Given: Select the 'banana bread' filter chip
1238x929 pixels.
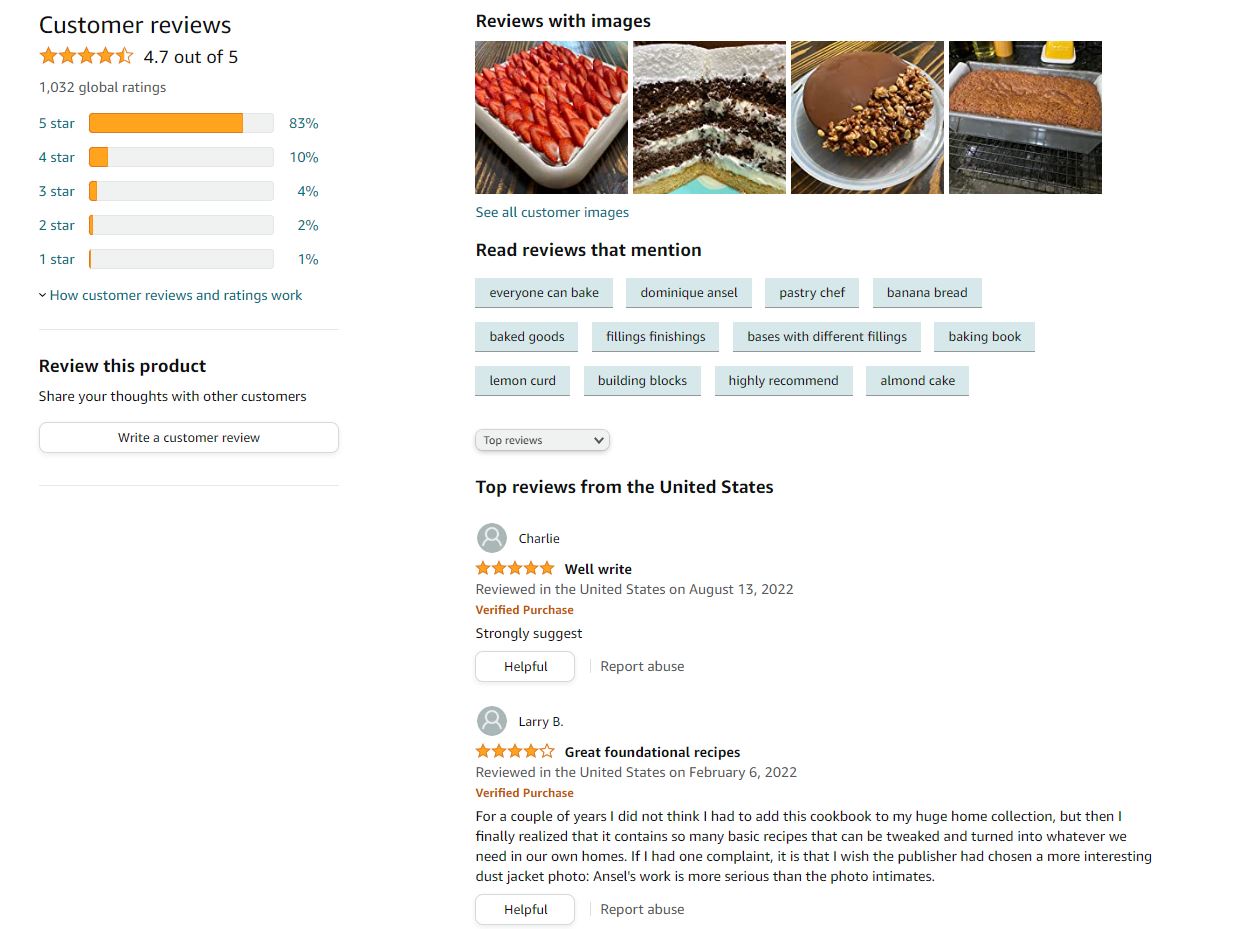Looking at the screenshot, I should tap(927, 292).
